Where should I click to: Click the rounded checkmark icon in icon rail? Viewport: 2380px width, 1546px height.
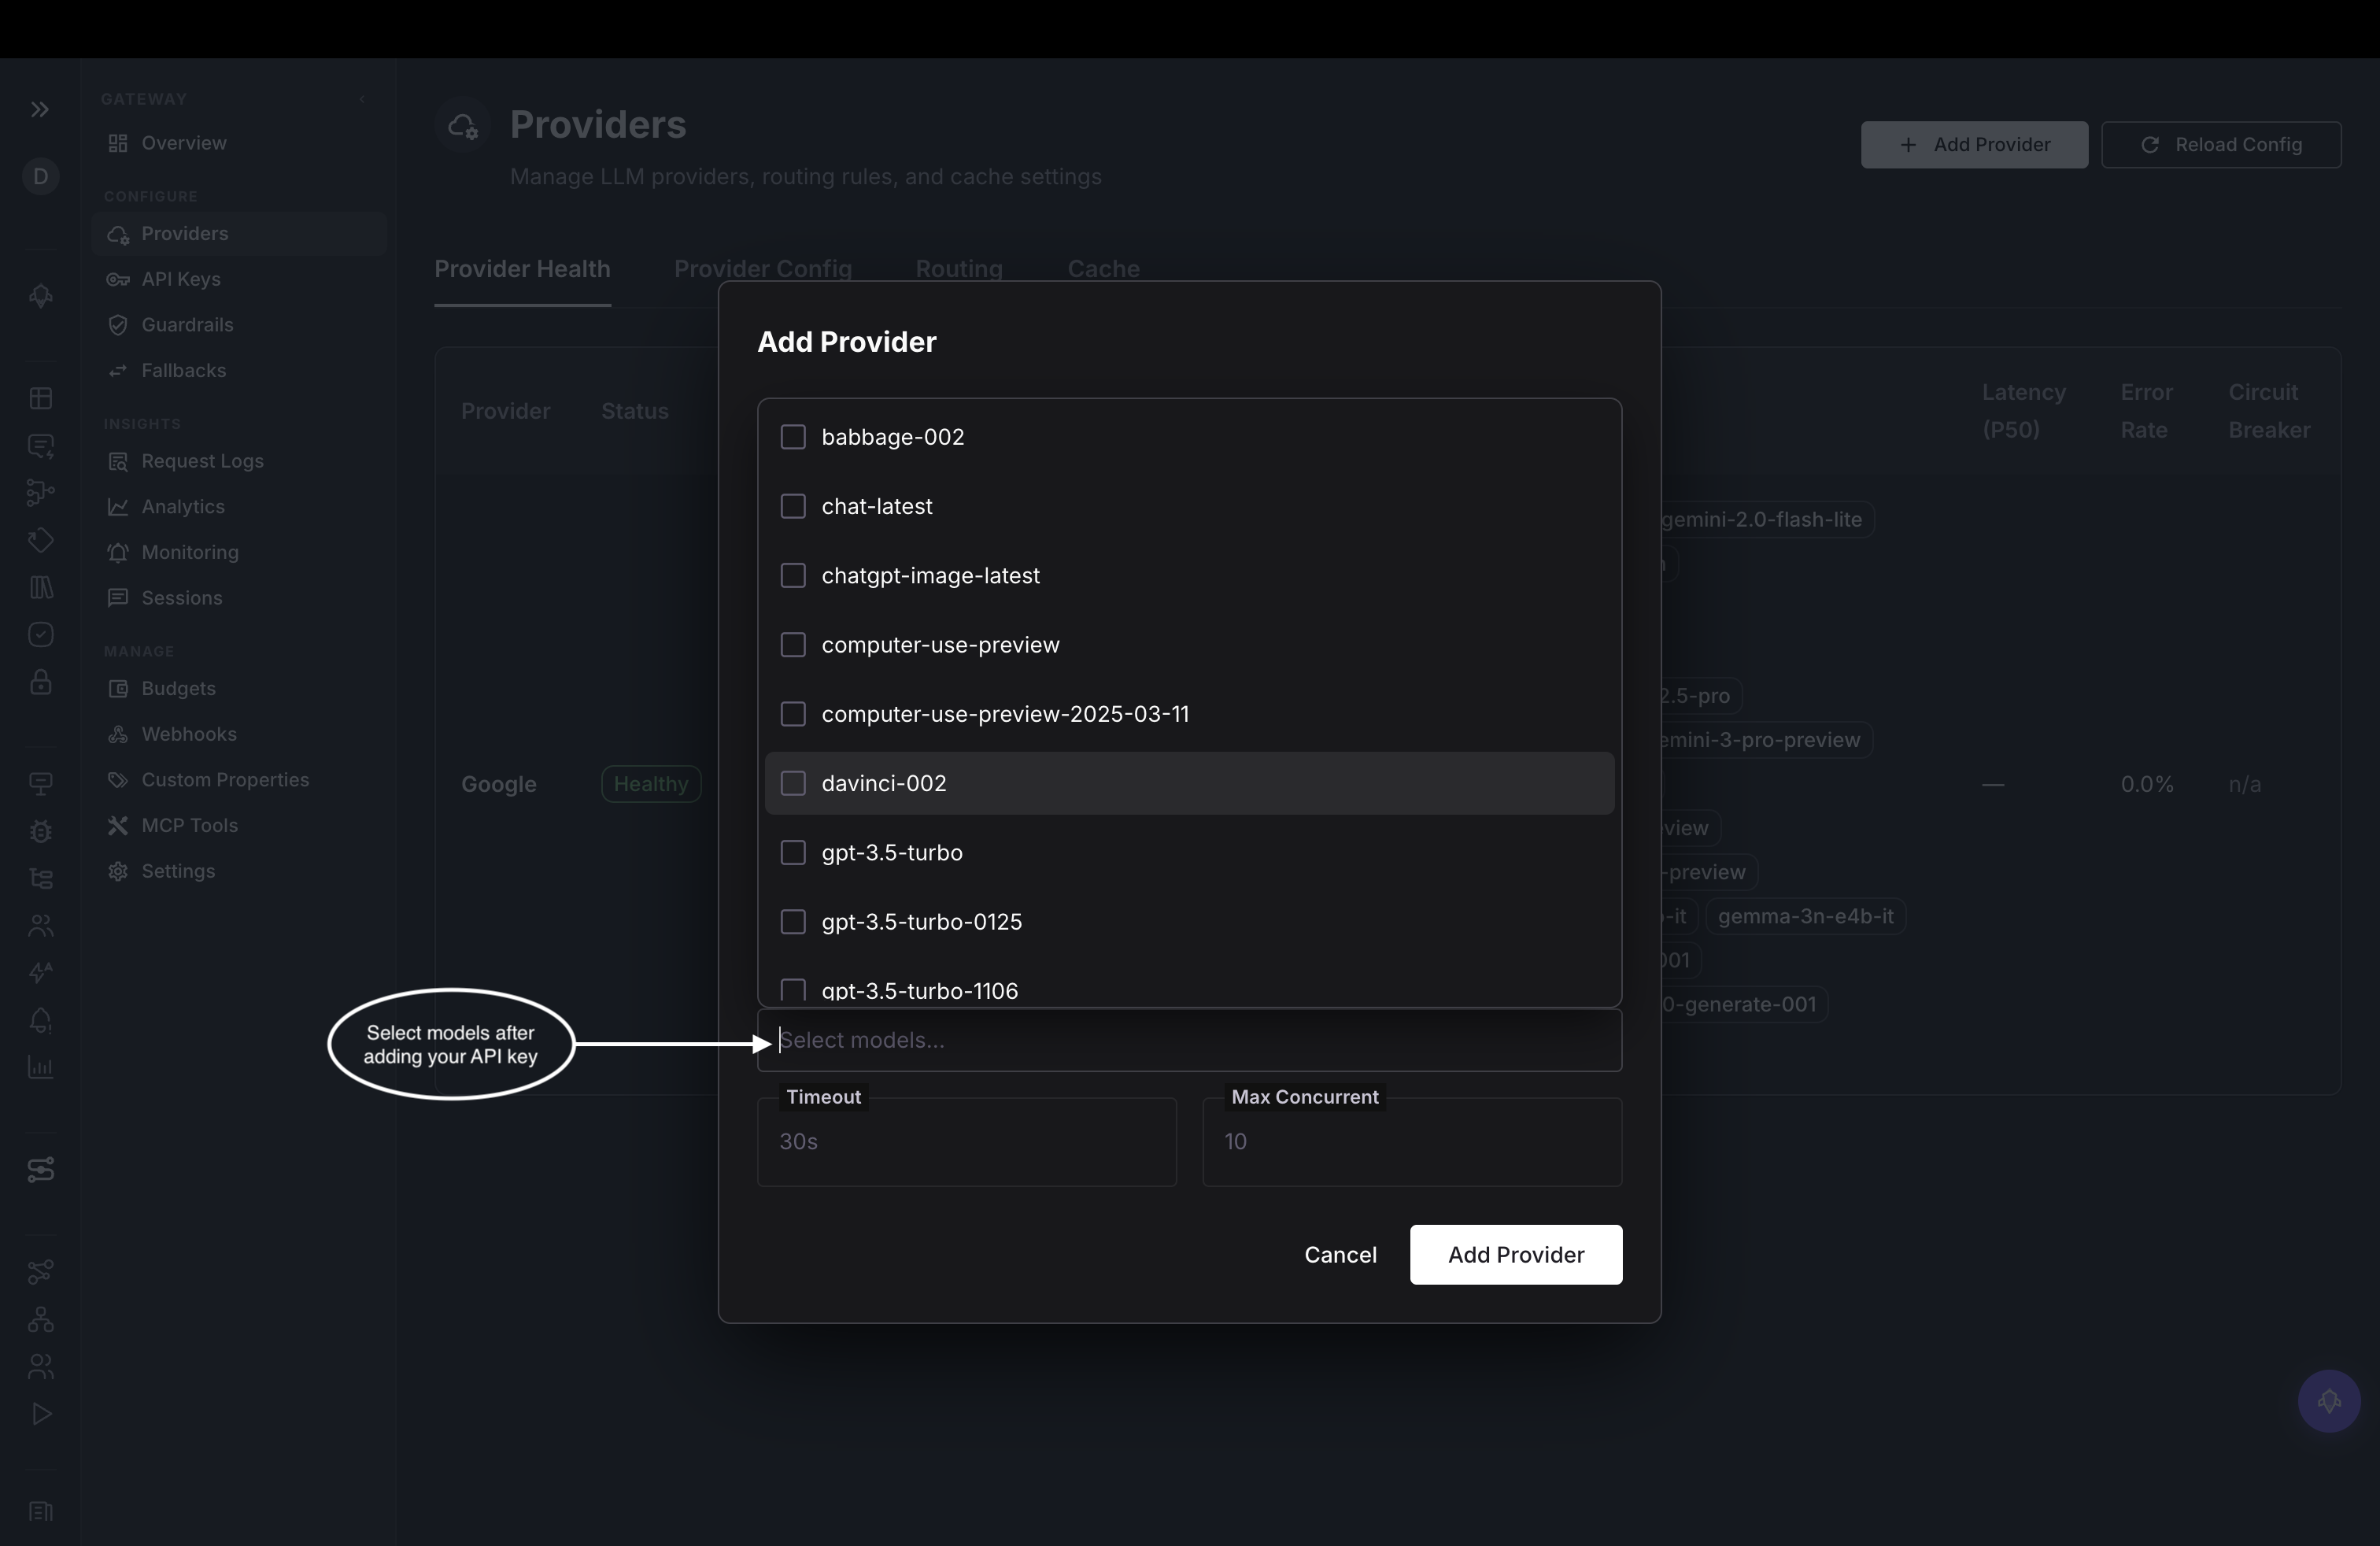[x=40, y=635]
